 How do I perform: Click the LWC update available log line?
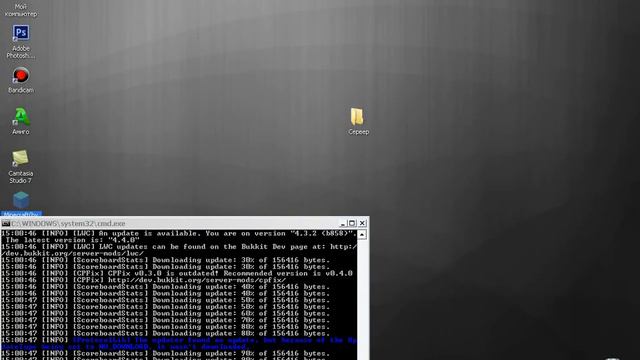179,233
